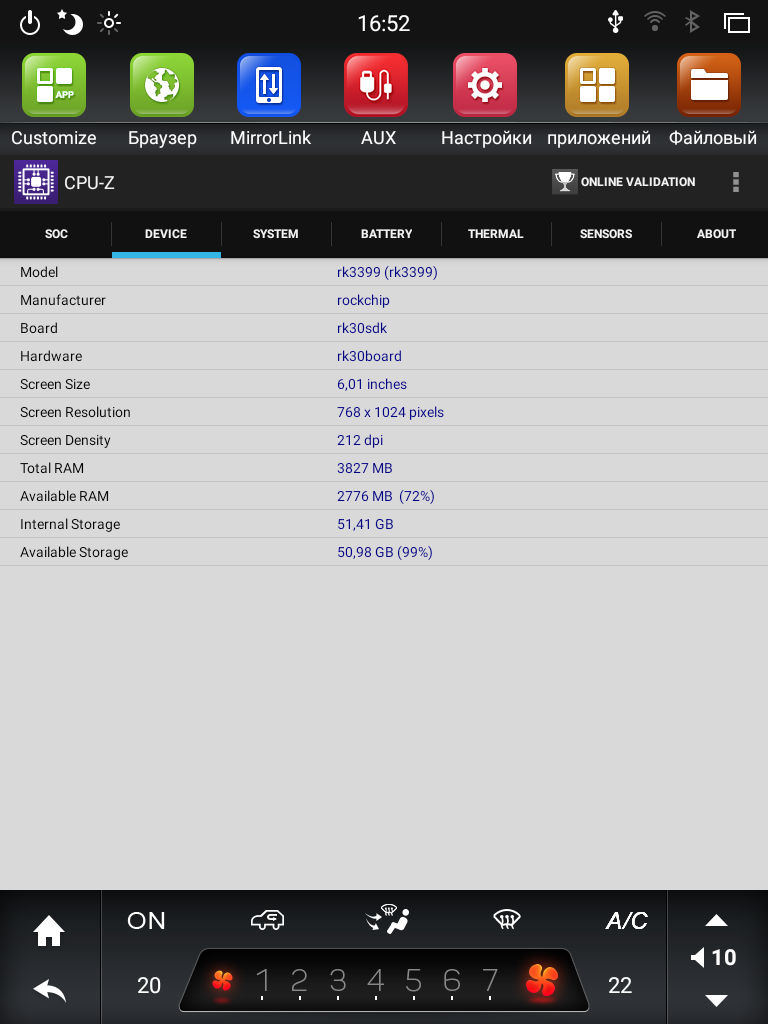Screen dimensions: 768x1024
Task: Set fan speed to 2
Action: tap(299, 981)
